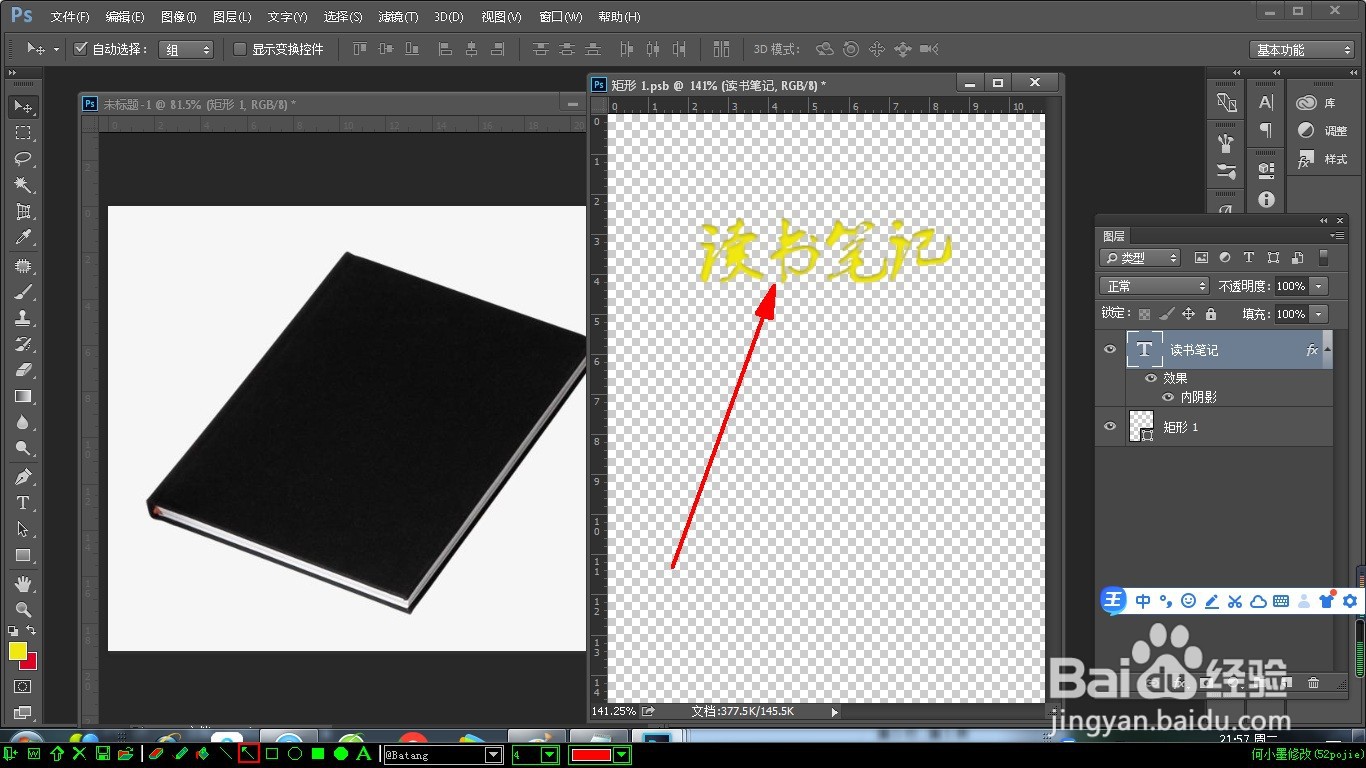Screen dimensions: 1366x768
Task: Hide the 读书笔记 text layer
Action: click(1109, 350)
